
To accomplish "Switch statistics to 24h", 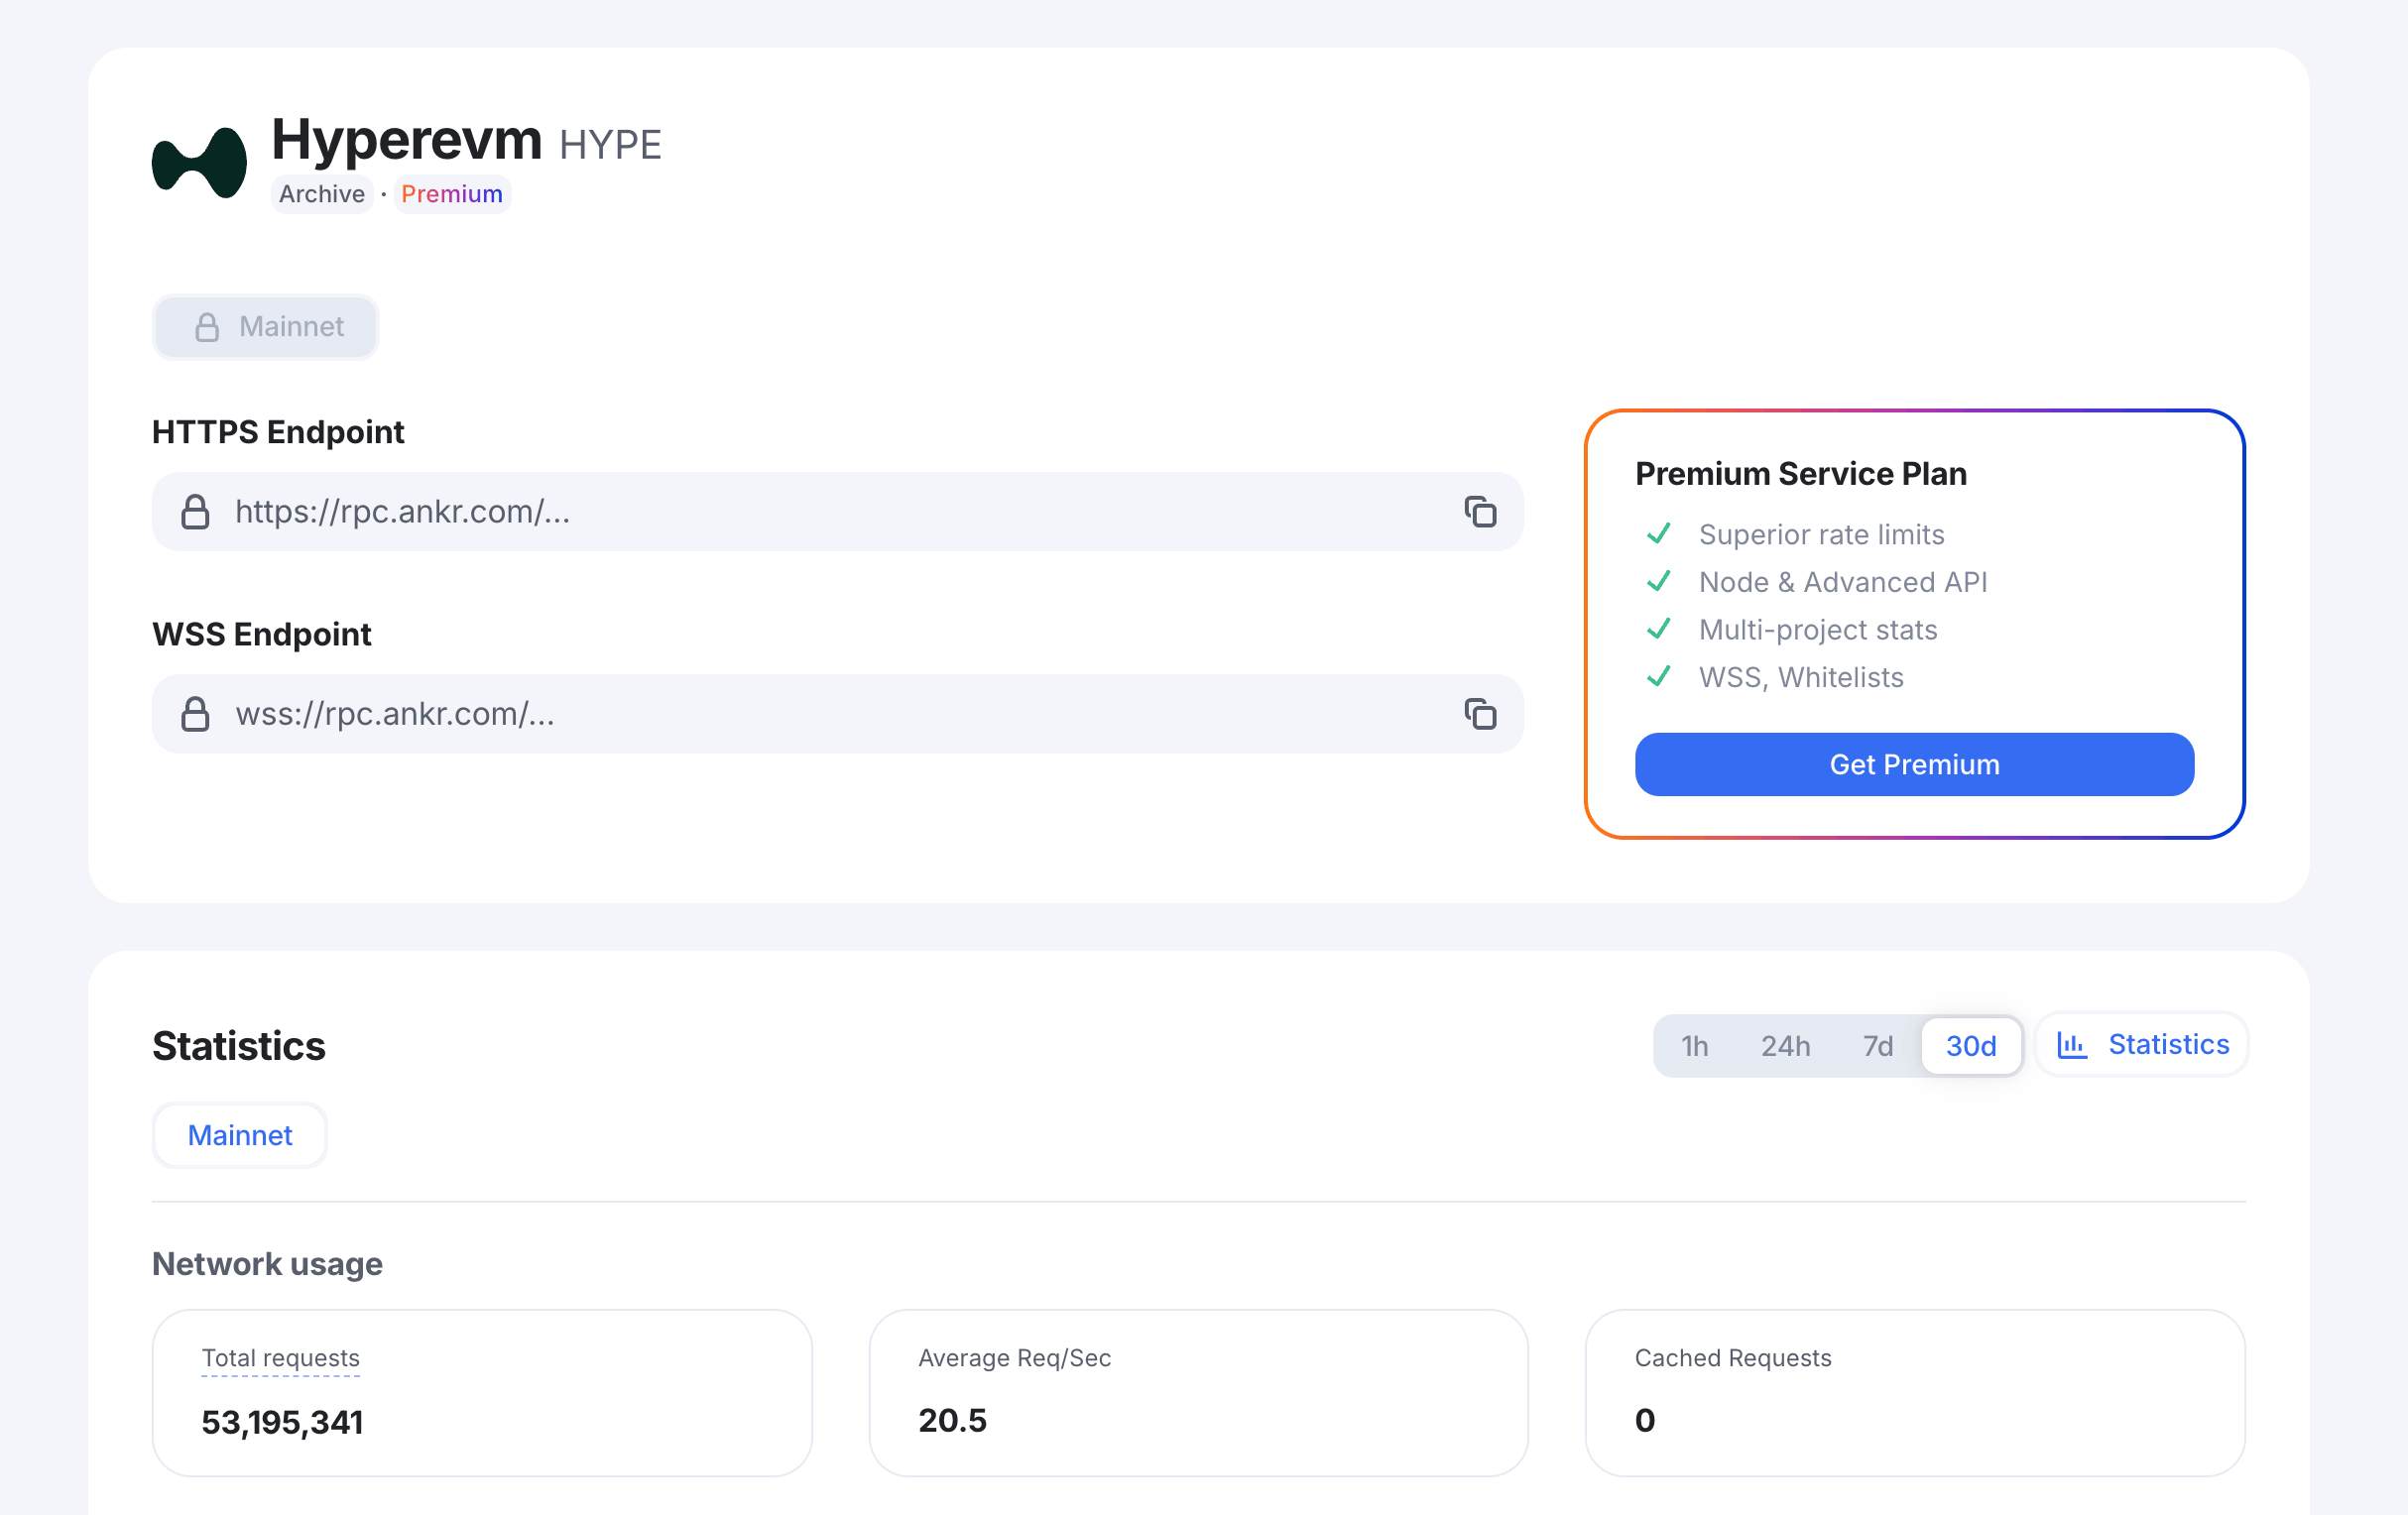I will click(x=1785, y=1046).
